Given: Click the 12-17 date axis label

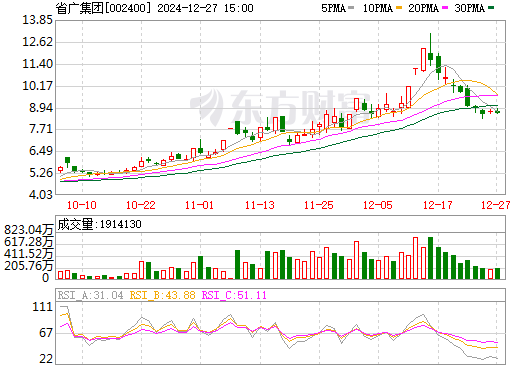Looking at the screenshot, I should [x=438, y=205].
